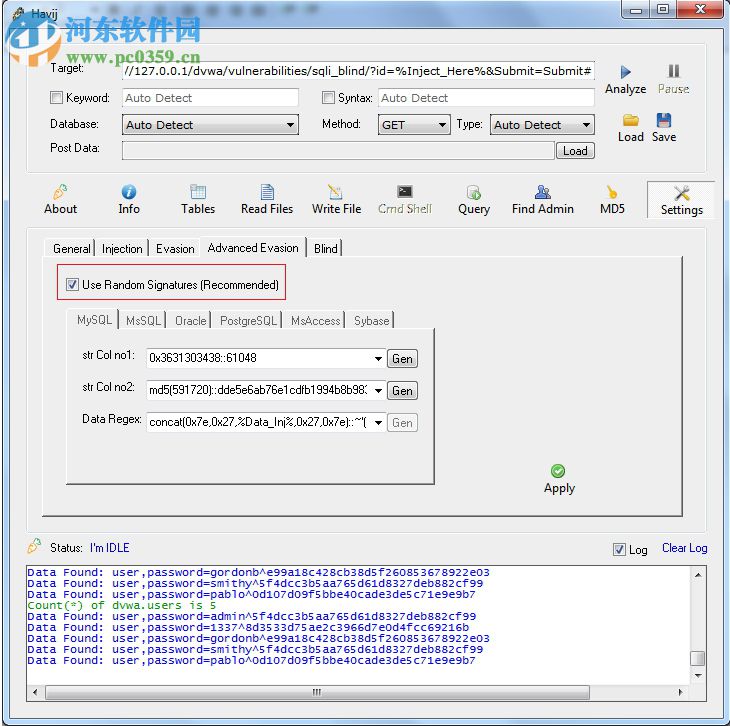Screen dimensions: 730x726
Task: Select the Sybase database tab
Action: pos(371,321)
